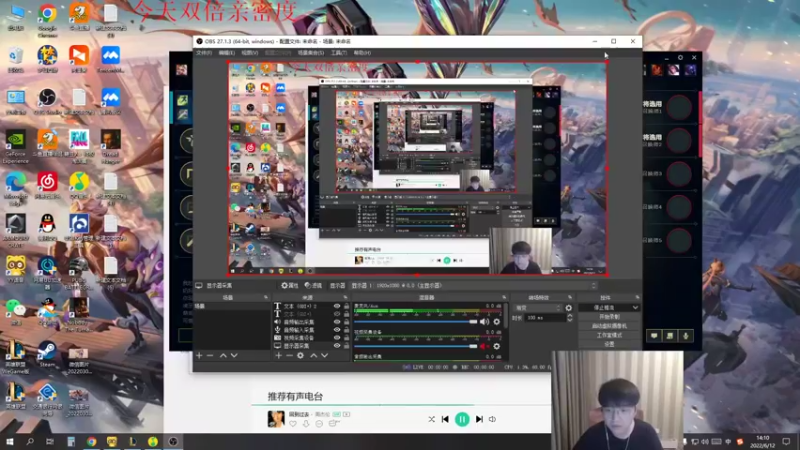Move scene up in the scenes panel

tap(223, 356)
